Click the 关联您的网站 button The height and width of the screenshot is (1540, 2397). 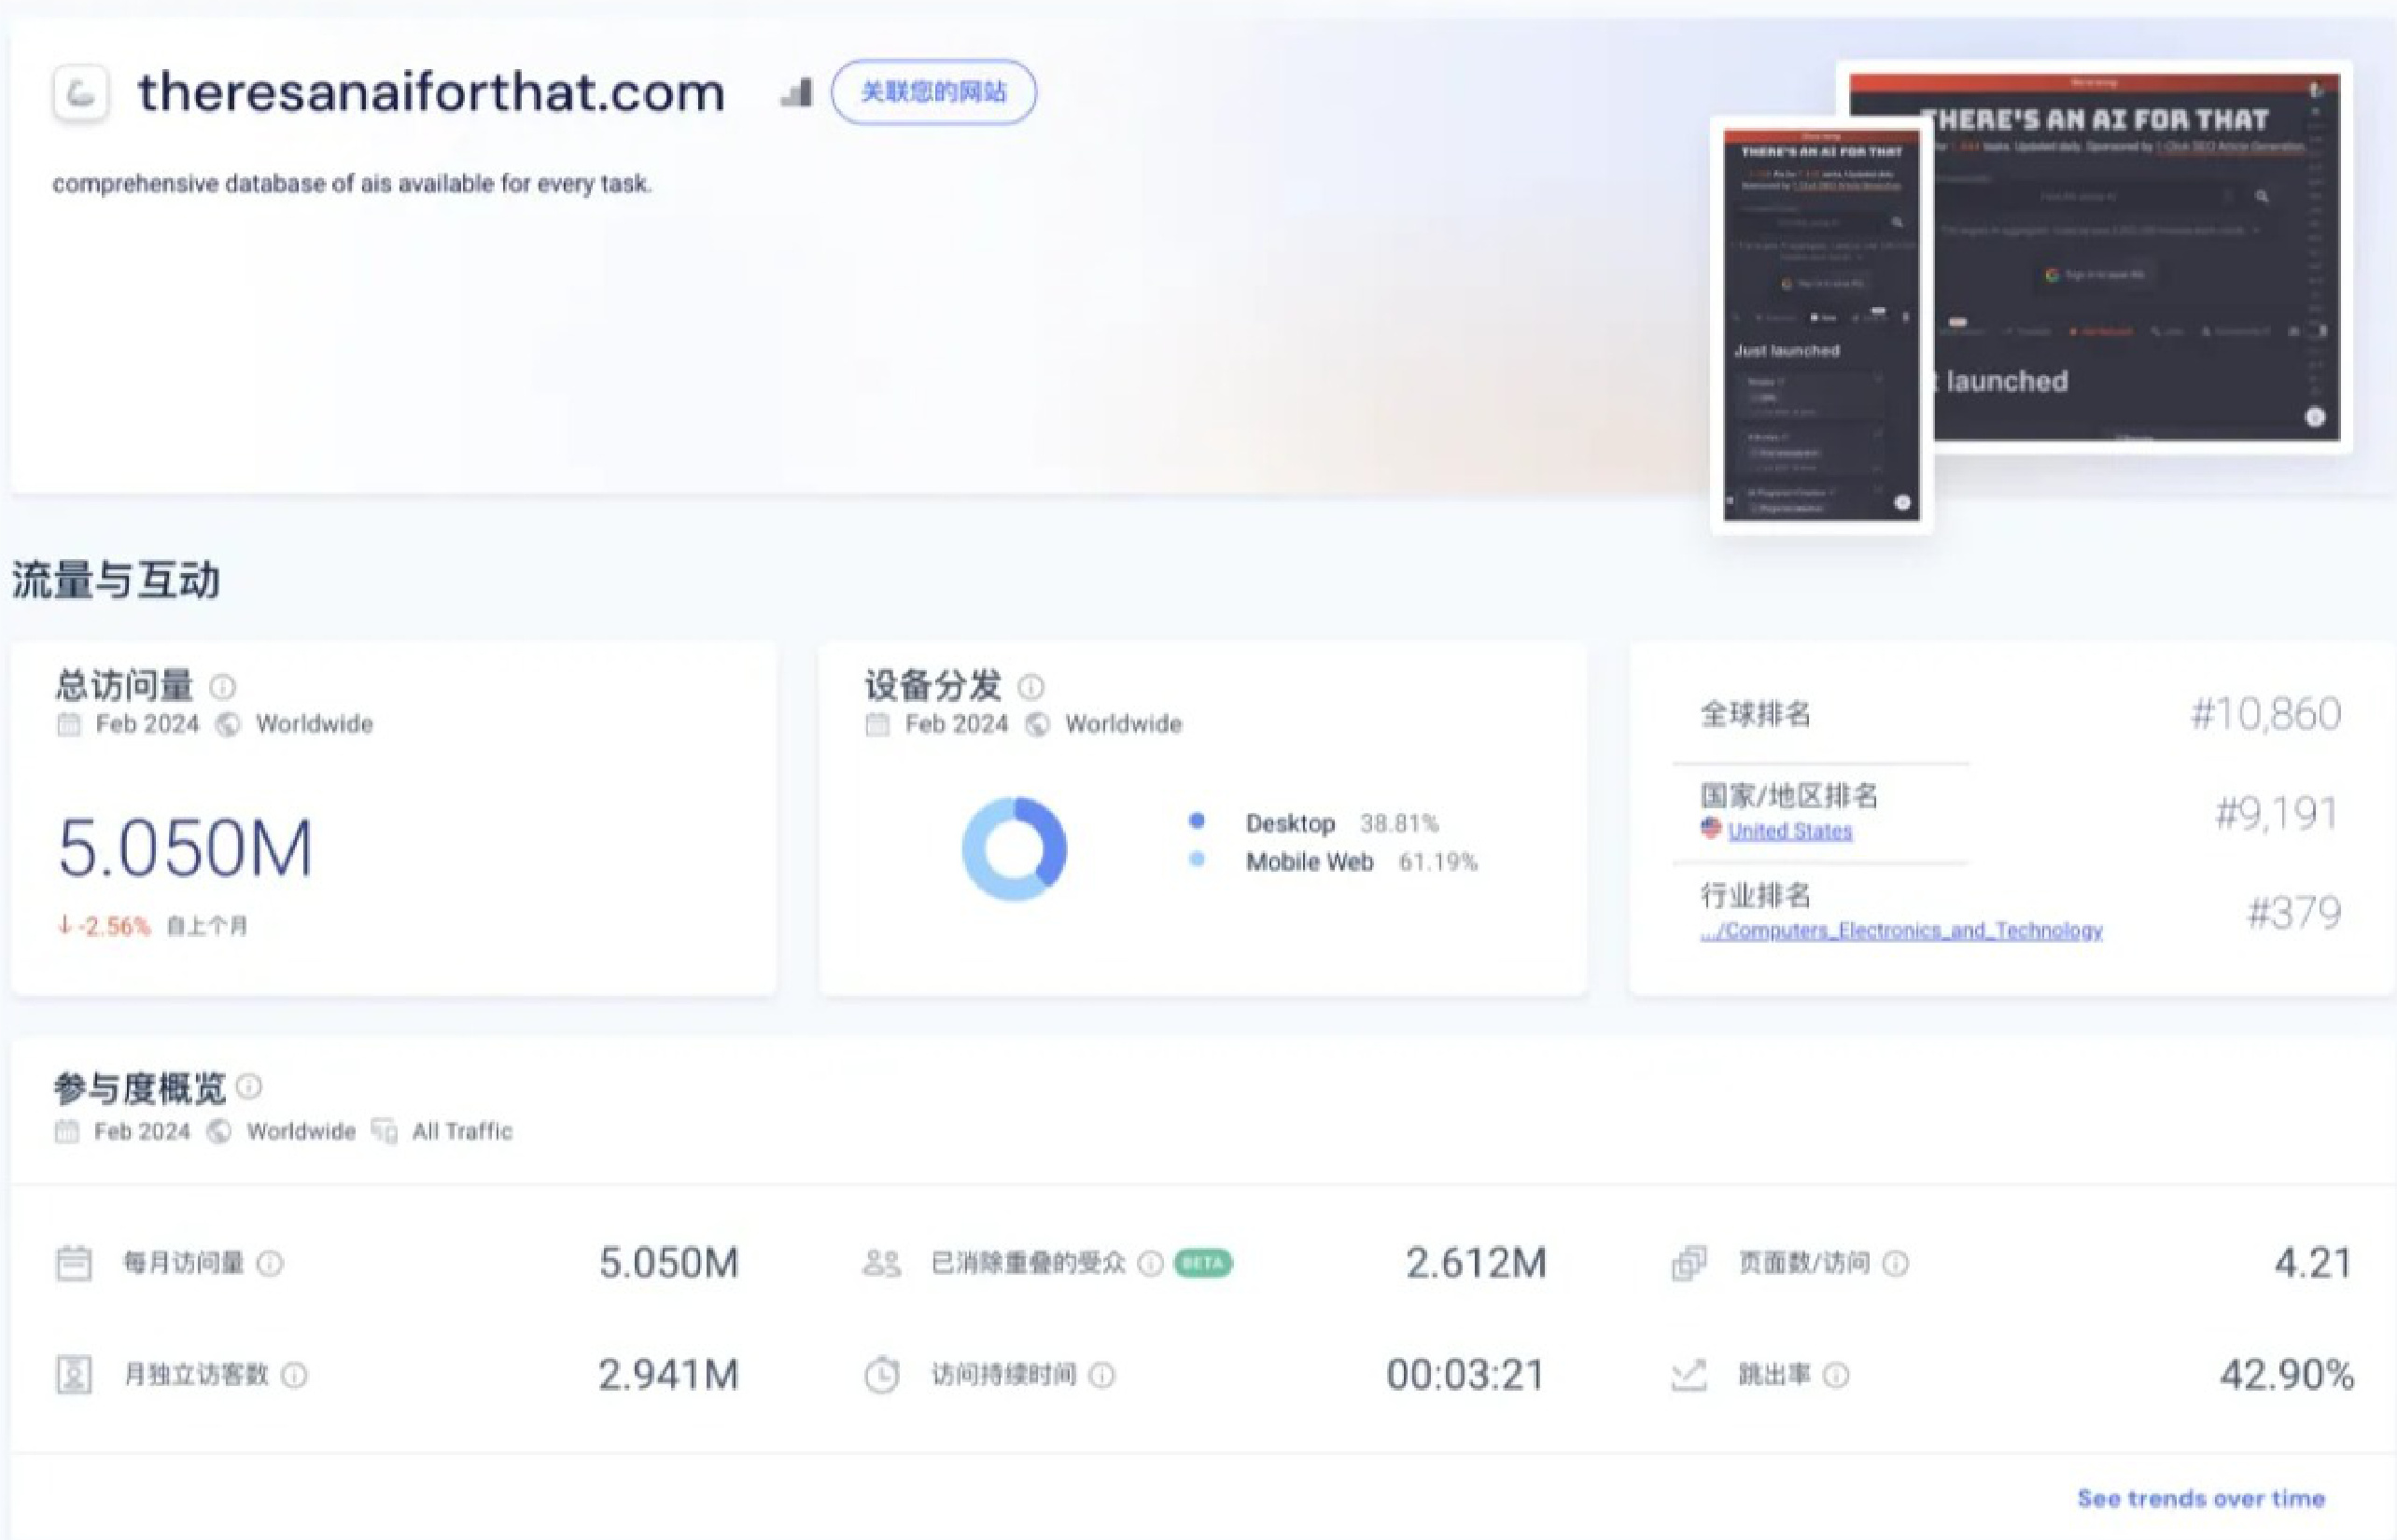coord(933,93)
